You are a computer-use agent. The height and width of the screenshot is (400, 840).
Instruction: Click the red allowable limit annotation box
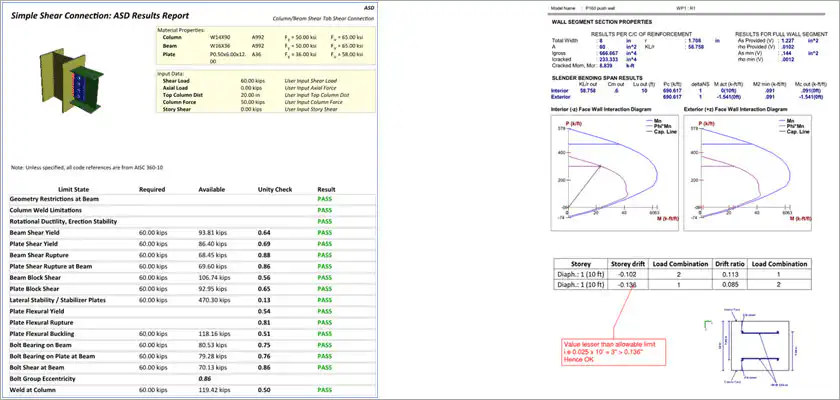pos(614,352)
